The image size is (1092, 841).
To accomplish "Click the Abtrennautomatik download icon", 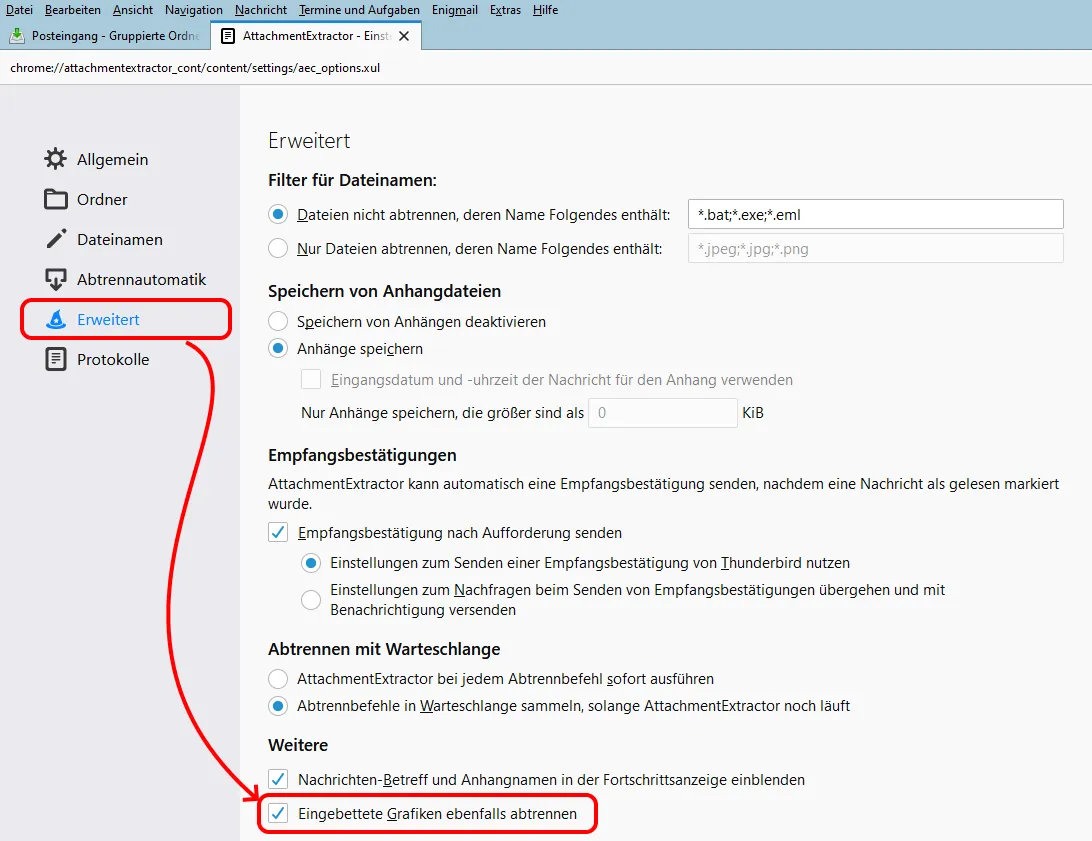I will pos(55,279).
